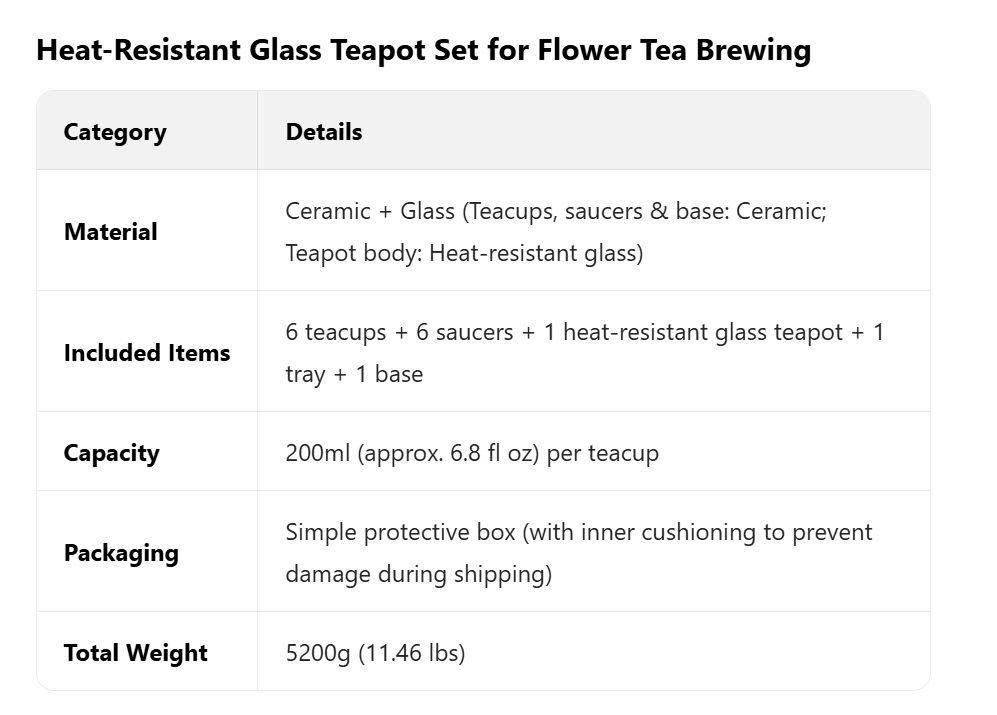
Task: Select the Capacity row label
Action: 112,453
